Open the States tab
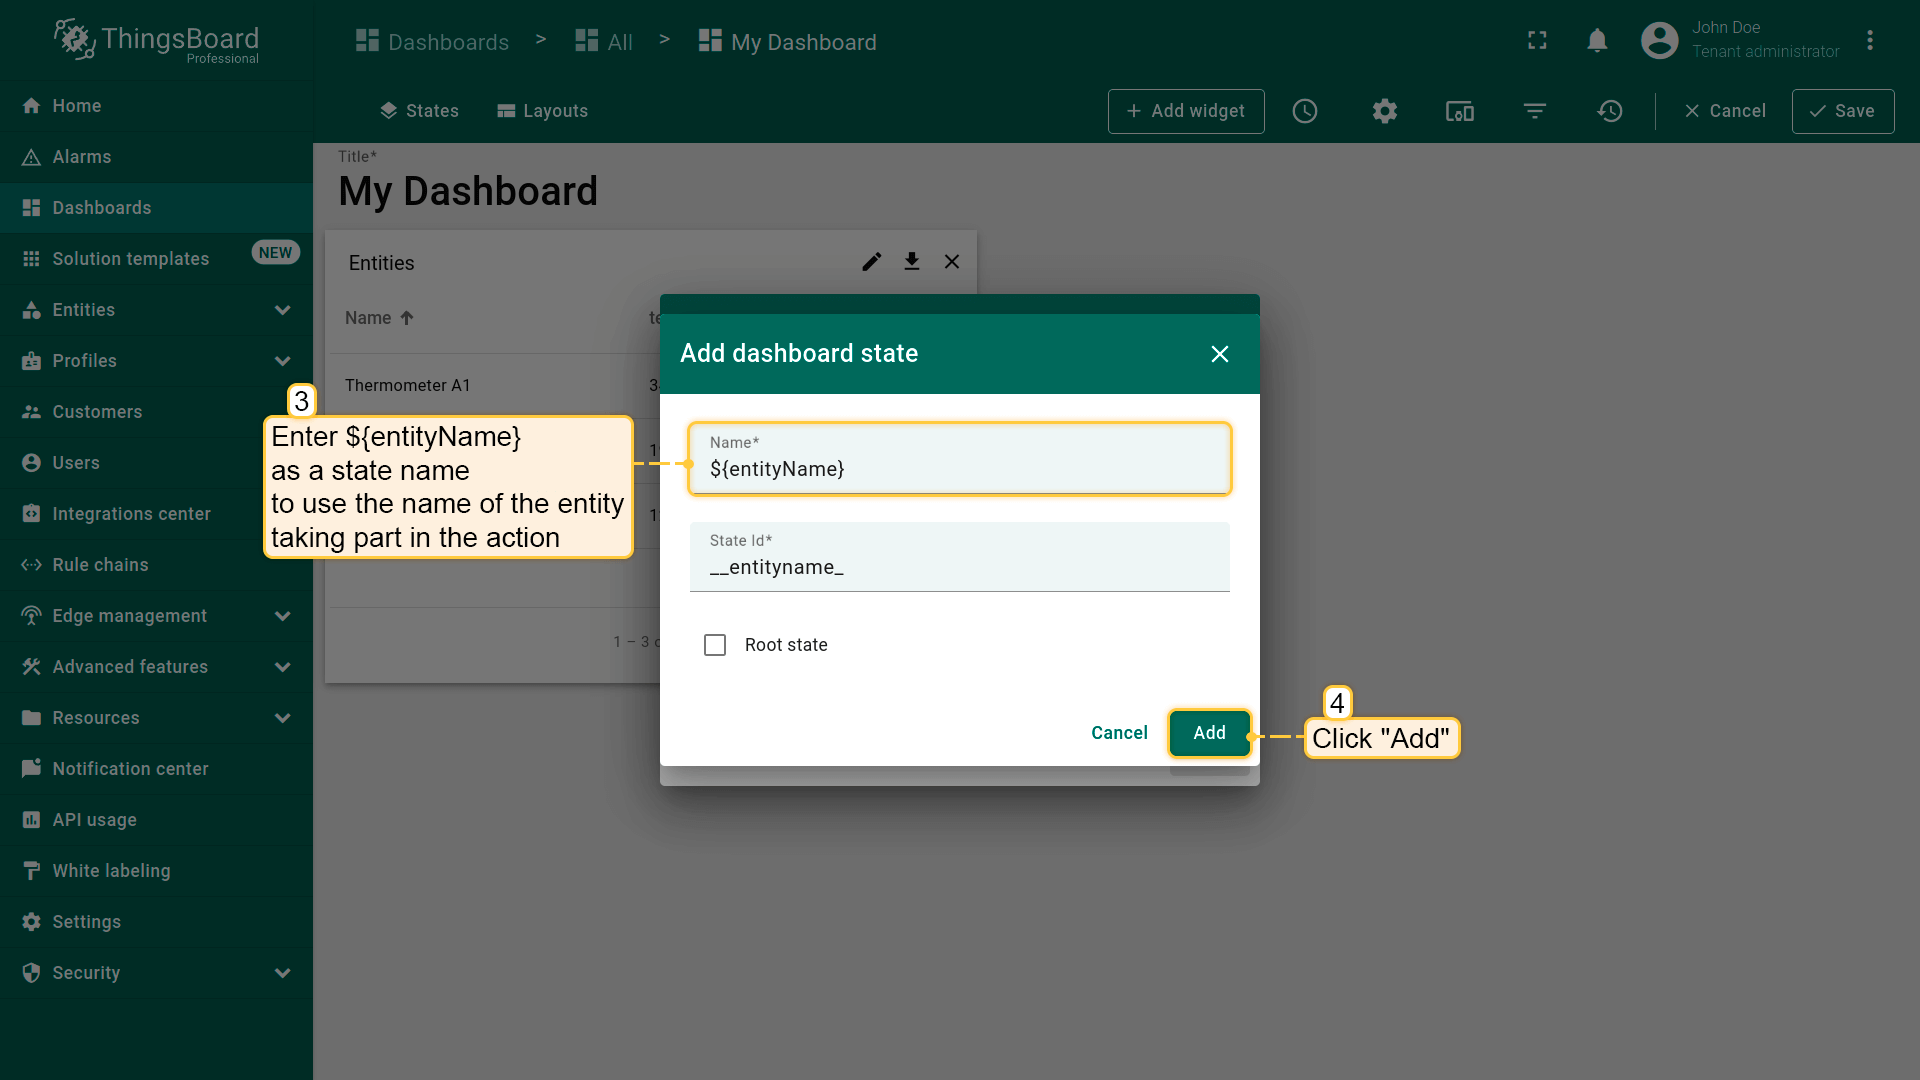The height and width of the screenshot is (1080, 1920). pos(419,111)
